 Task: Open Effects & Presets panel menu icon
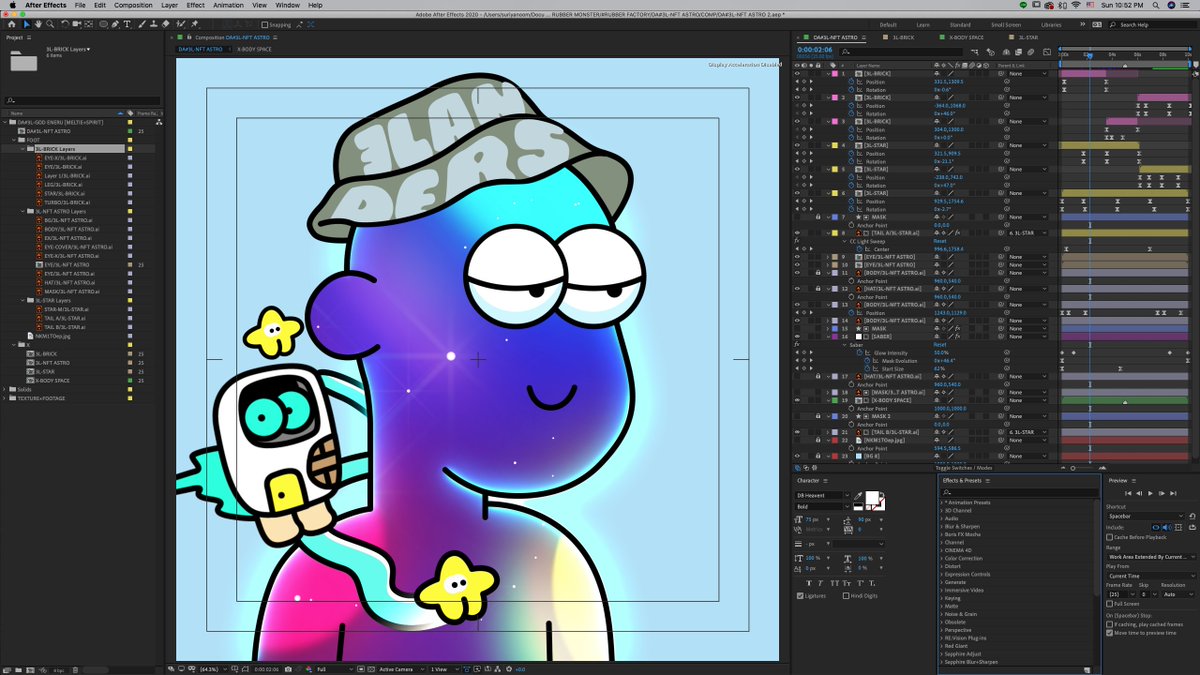pos(988,481)
